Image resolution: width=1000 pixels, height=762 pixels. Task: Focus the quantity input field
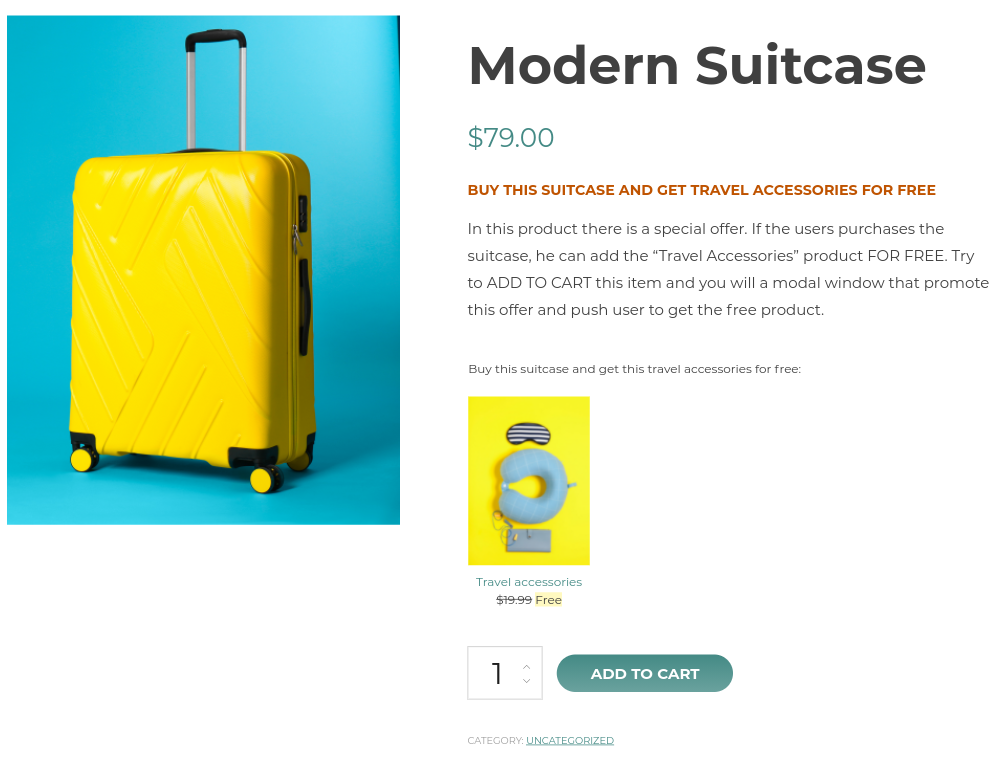click(x=496, y=673)
